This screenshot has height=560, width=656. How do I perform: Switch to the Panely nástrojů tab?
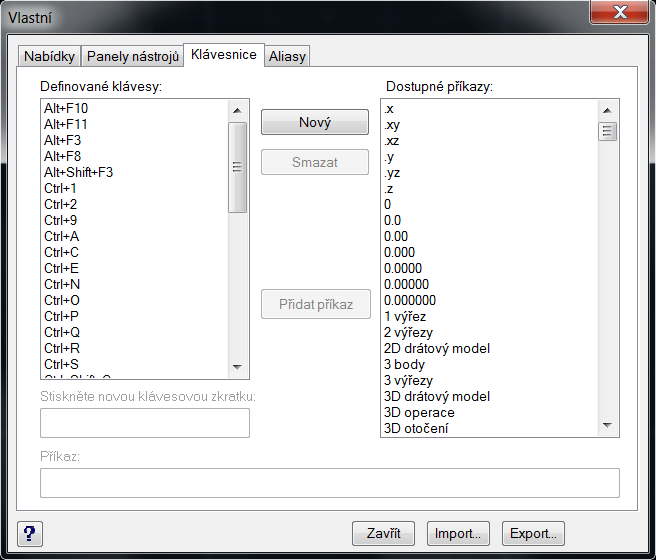[133, 56]
